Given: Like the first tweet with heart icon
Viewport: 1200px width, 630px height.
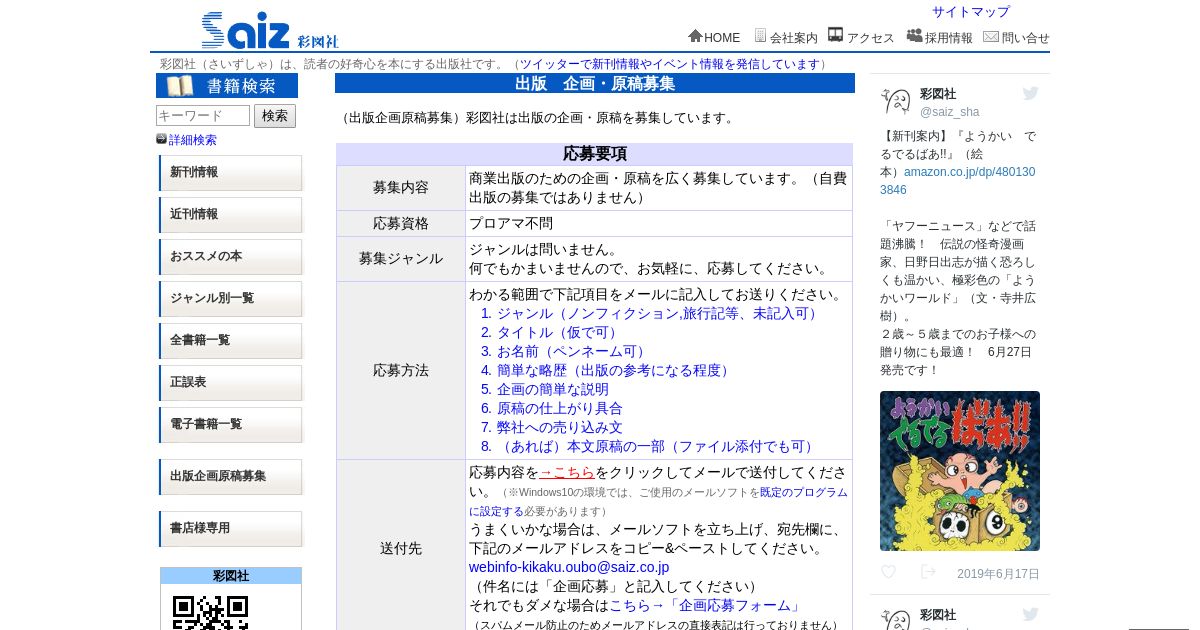Looking at the screenshot, I should point(888,573).
